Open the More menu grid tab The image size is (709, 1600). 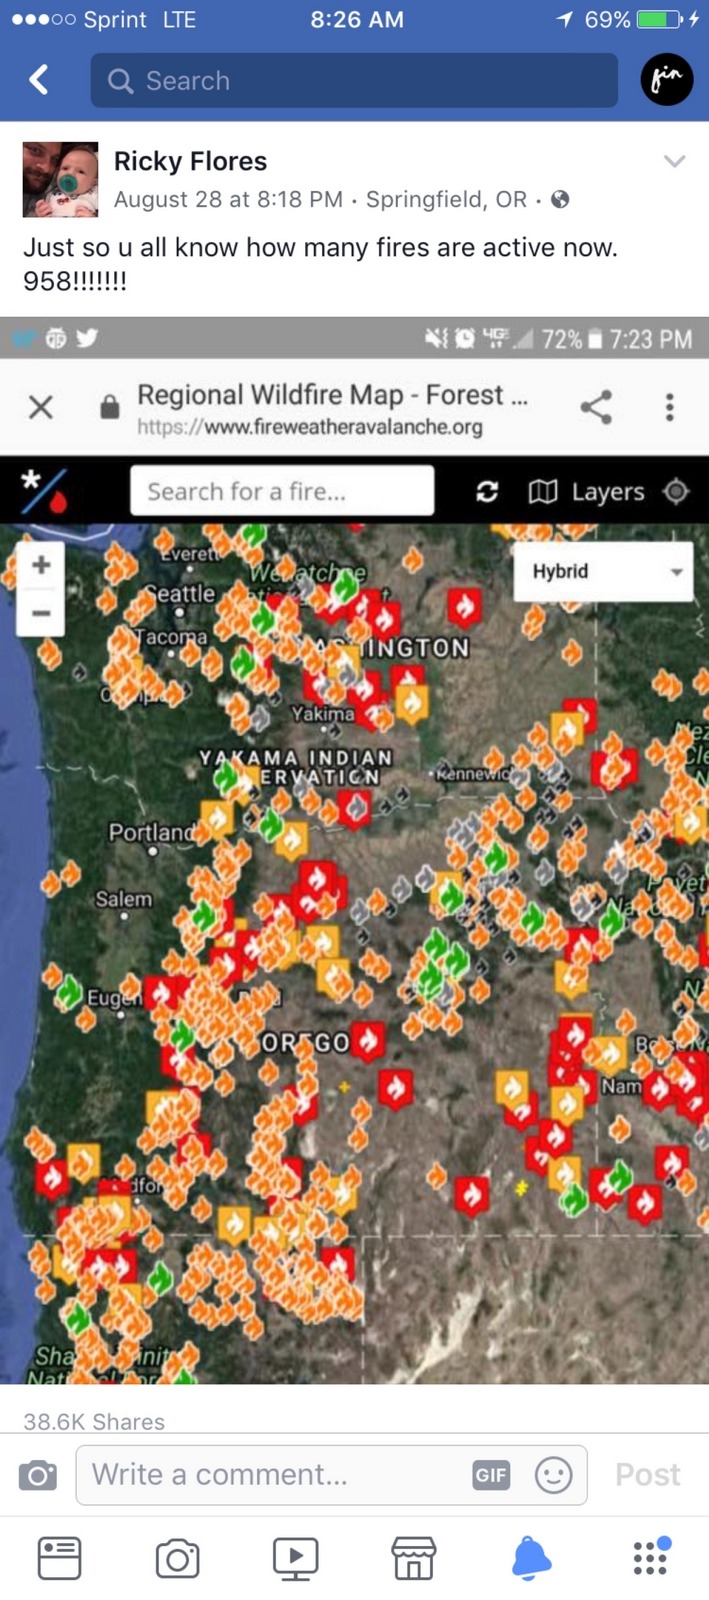click(651, 1557)
